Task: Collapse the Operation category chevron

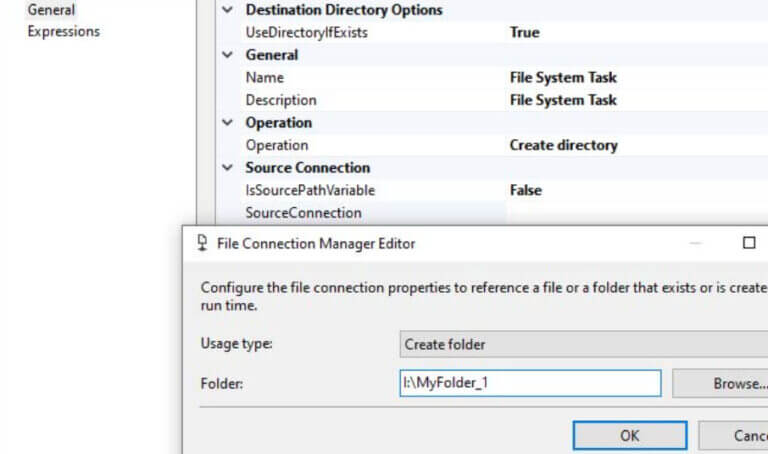Action: tap(227, 123)
